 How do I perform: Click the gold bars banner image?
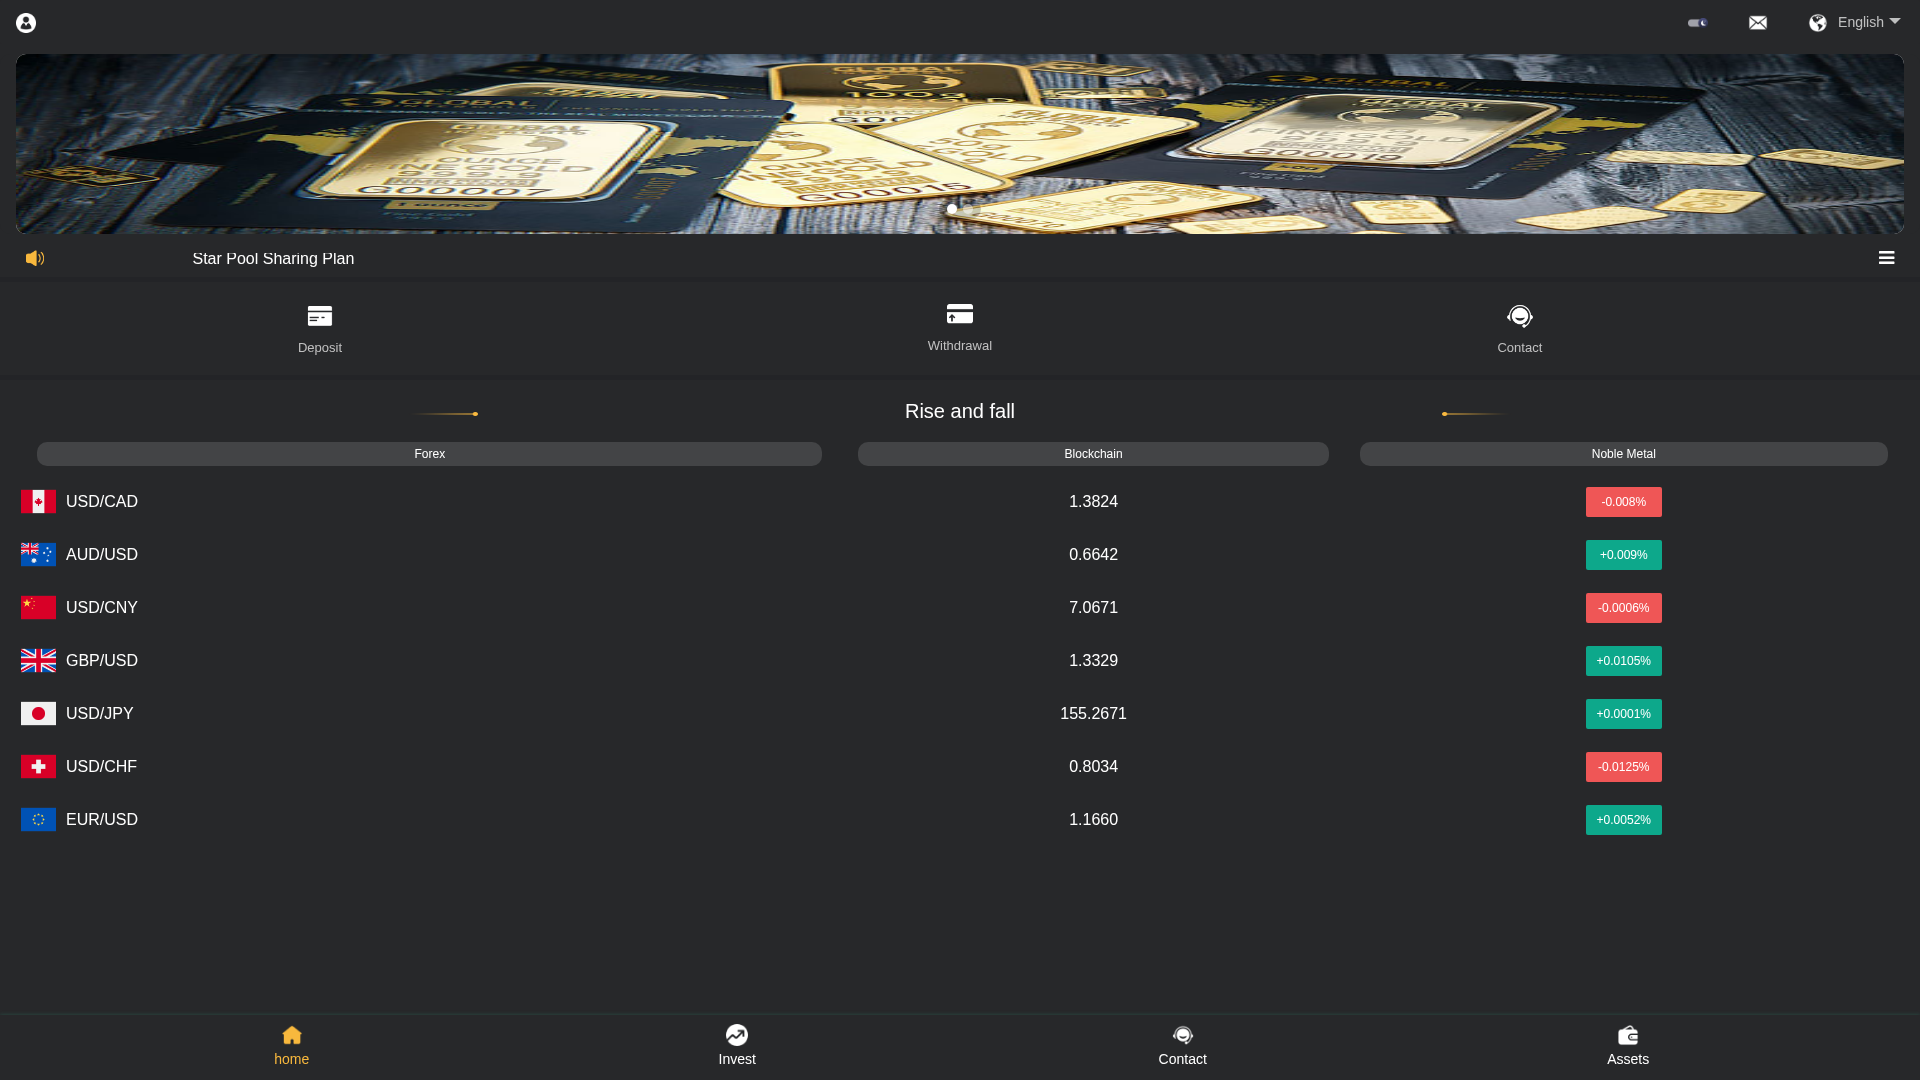click(960, 144)
